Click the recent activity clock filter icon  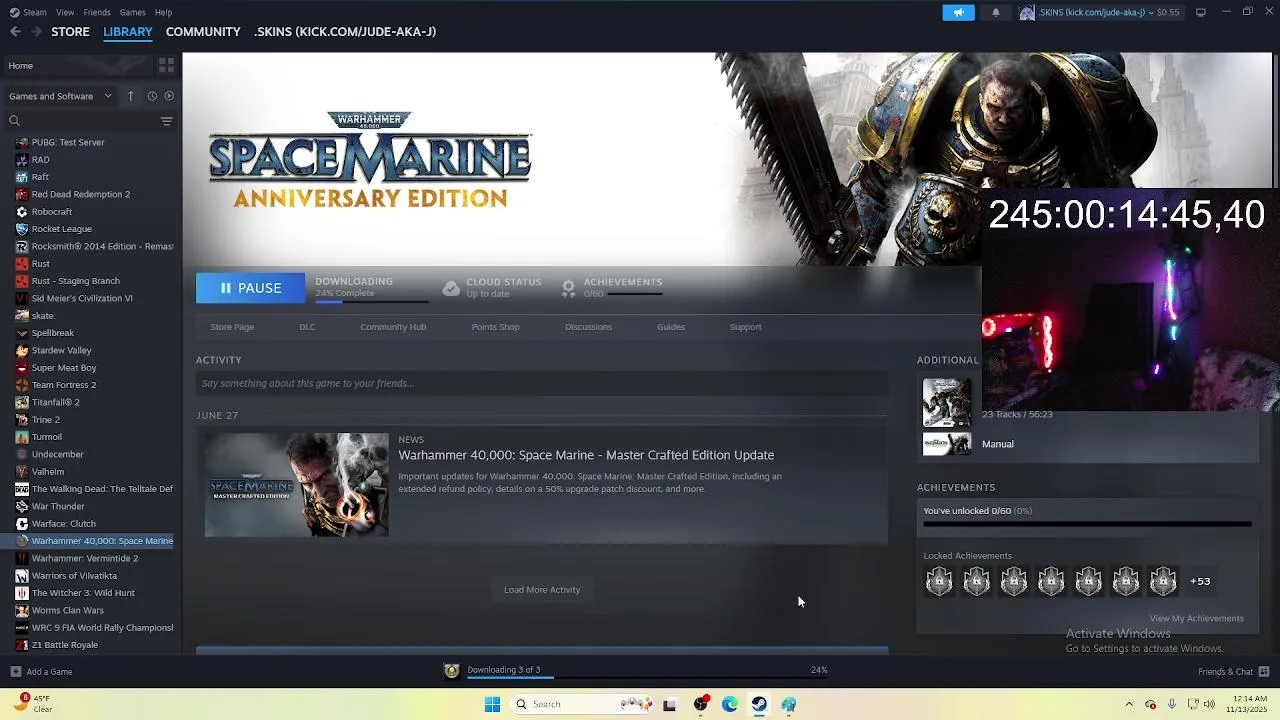152,96
